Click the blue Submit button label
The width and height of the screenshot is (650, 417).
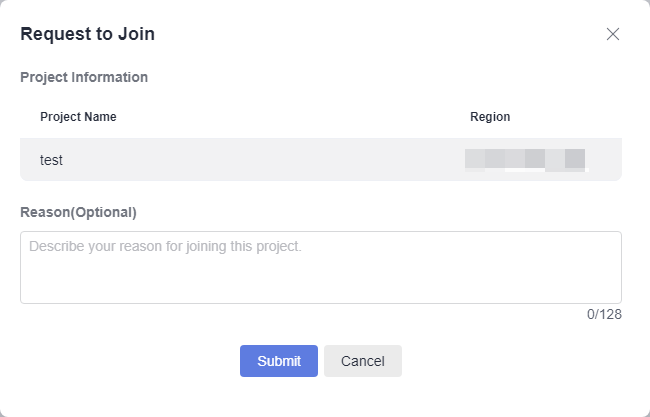pos(279,361)
